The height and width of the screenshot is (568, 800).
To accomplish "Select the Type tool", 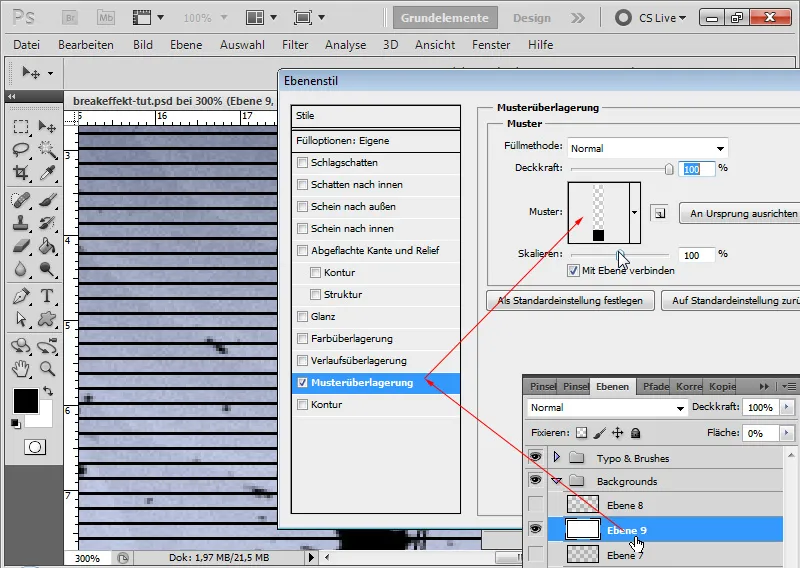I will 47,296.
